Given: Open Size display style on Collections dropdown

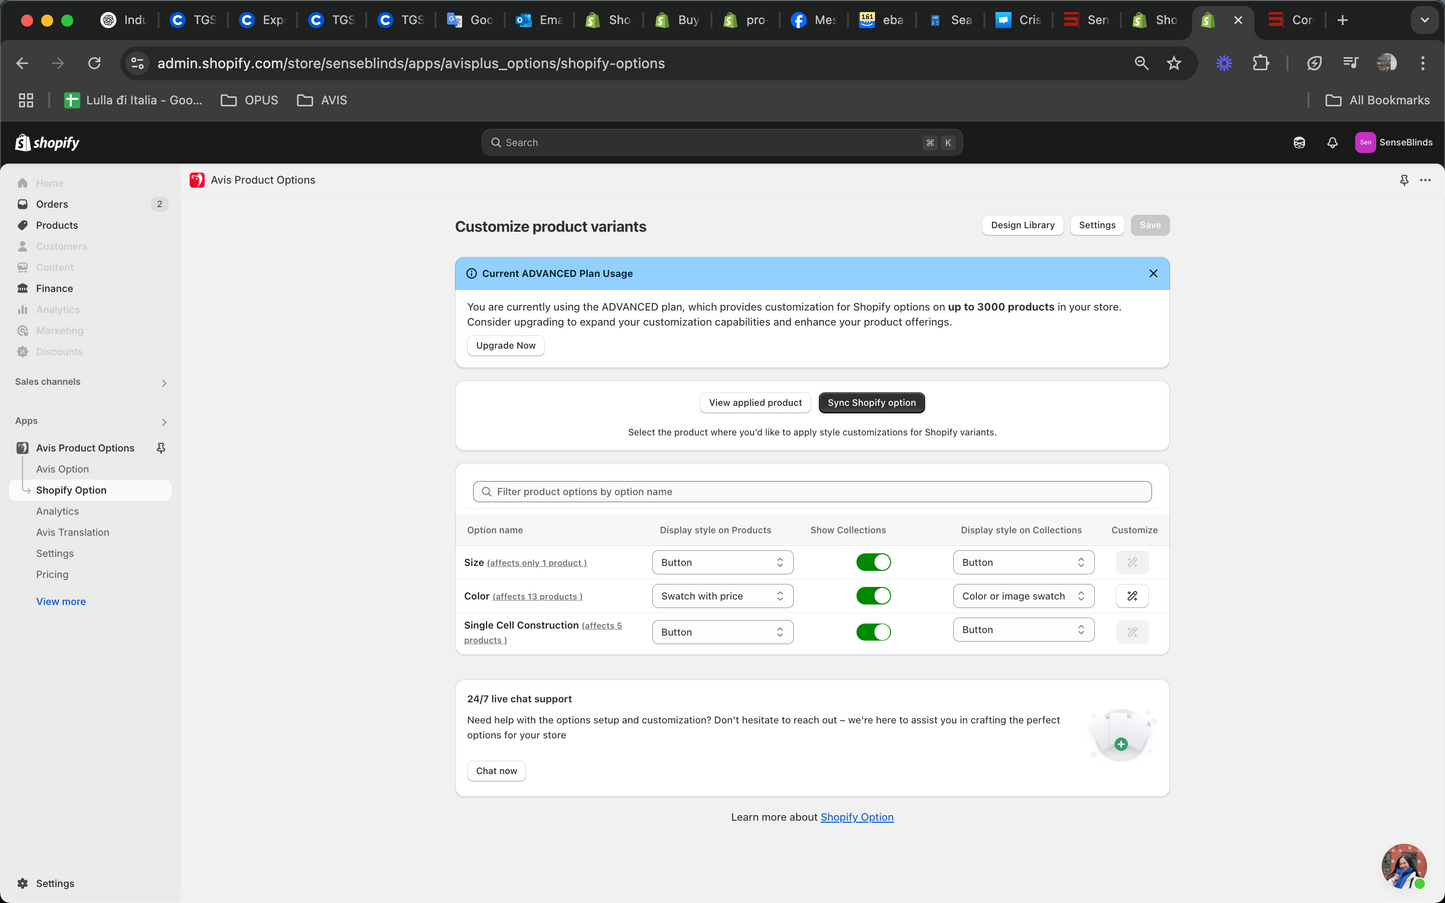Looking at the screenshot, I should point(1023,562).
